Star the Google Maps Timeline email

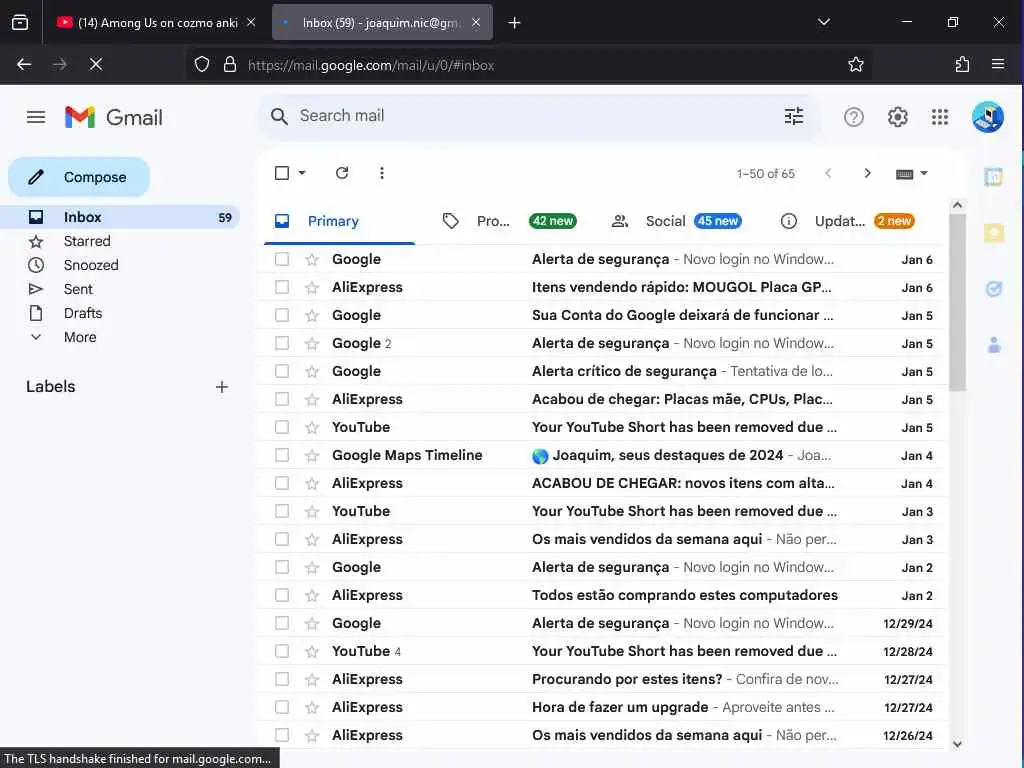pos(312,455)
